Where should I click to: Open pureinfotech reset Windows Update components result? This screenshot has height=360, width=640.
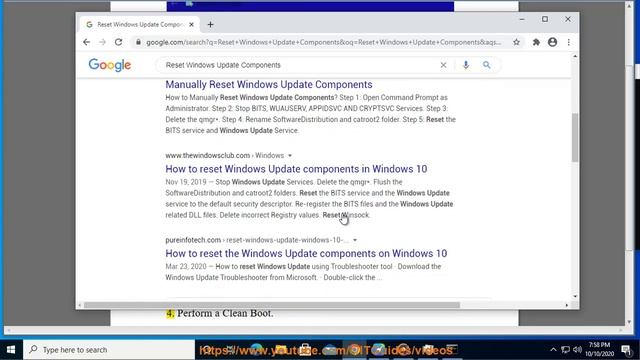point(306,253)
